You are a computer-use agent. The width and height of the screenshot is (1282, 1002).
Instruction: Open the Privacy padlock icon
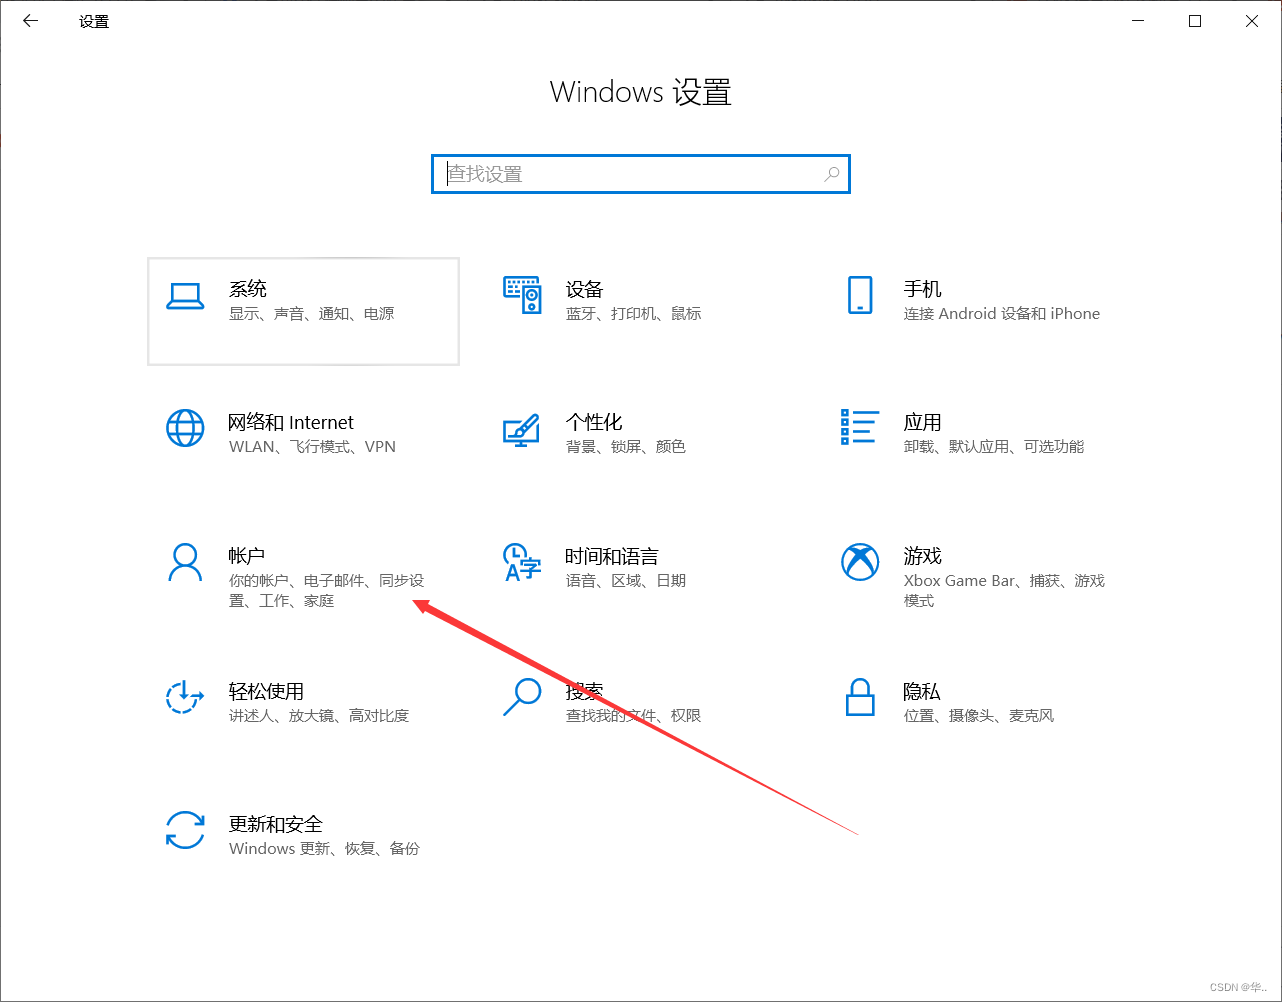tap(860, 697)
